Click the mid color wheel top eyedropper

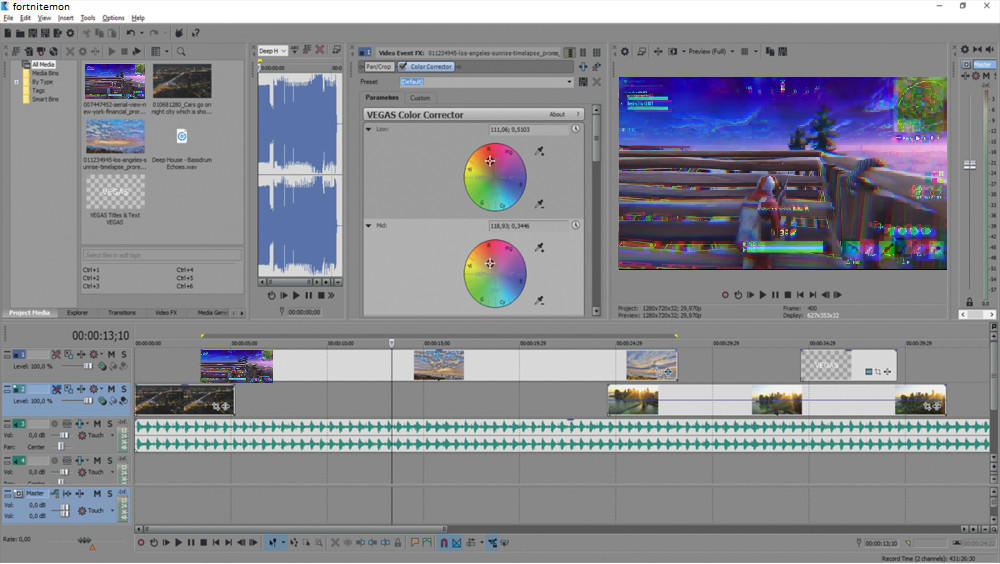[540, 248]
